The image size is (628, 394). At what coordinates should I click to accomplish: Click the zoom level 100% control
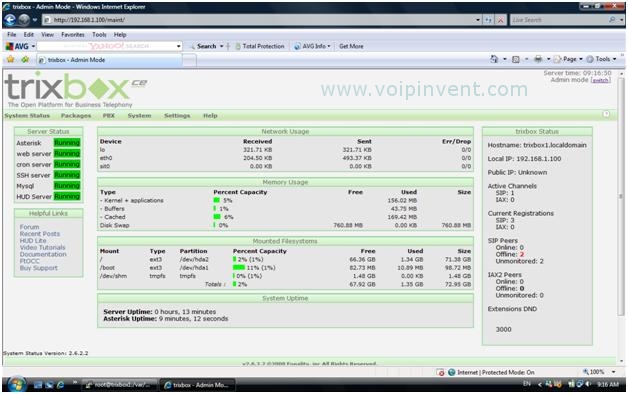[x=598, y=372]
